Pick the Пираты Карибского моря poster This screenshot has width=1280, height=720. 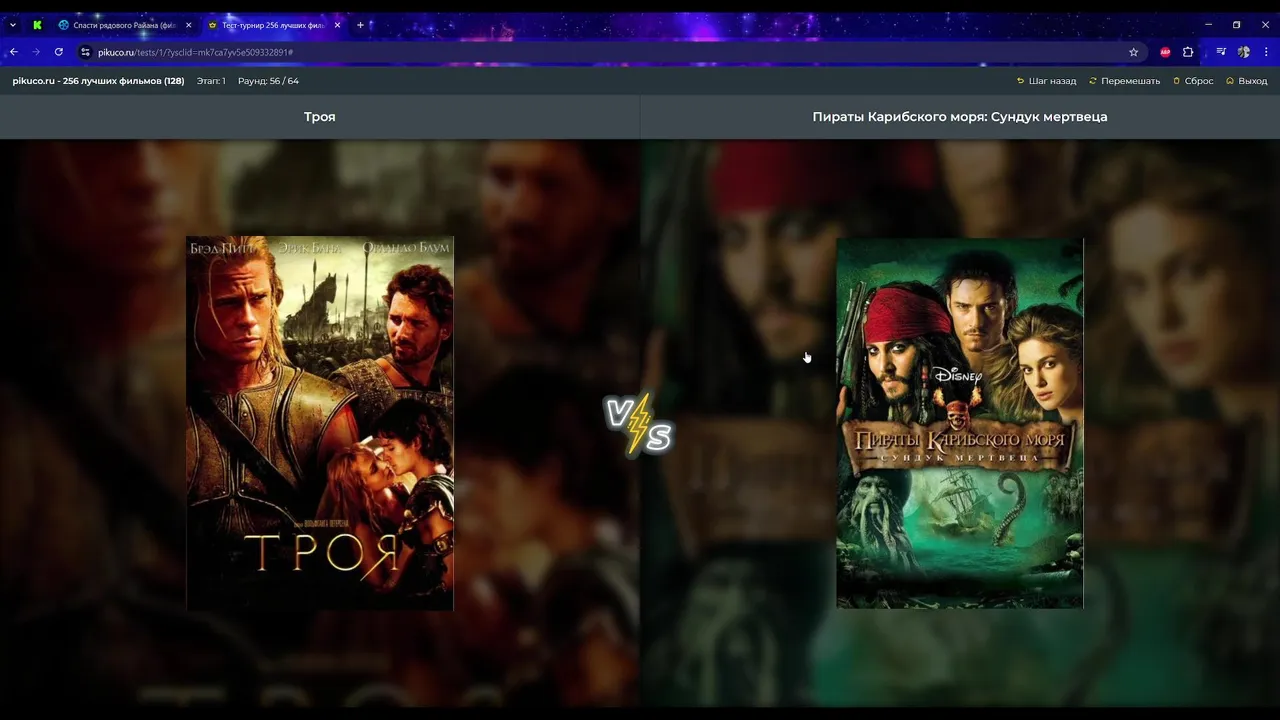point(960,423)
